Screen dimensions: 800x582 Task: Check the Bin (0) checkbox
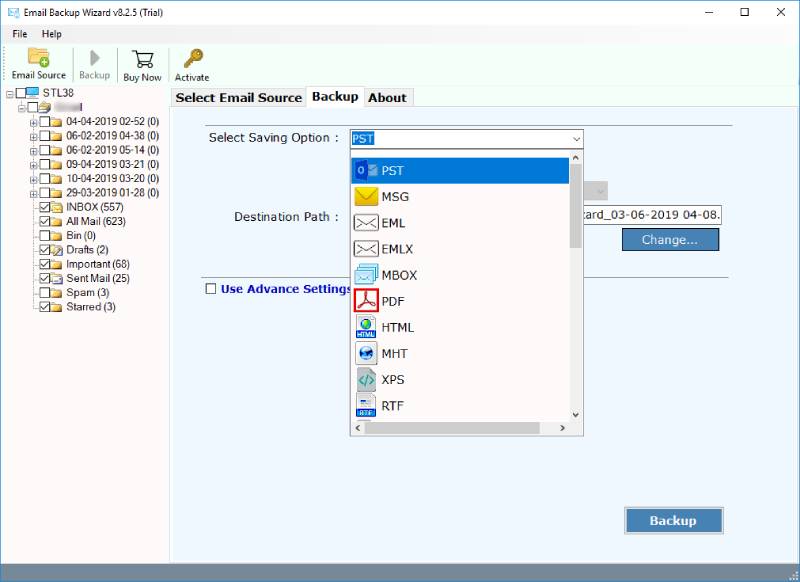[x=44, y=236]
